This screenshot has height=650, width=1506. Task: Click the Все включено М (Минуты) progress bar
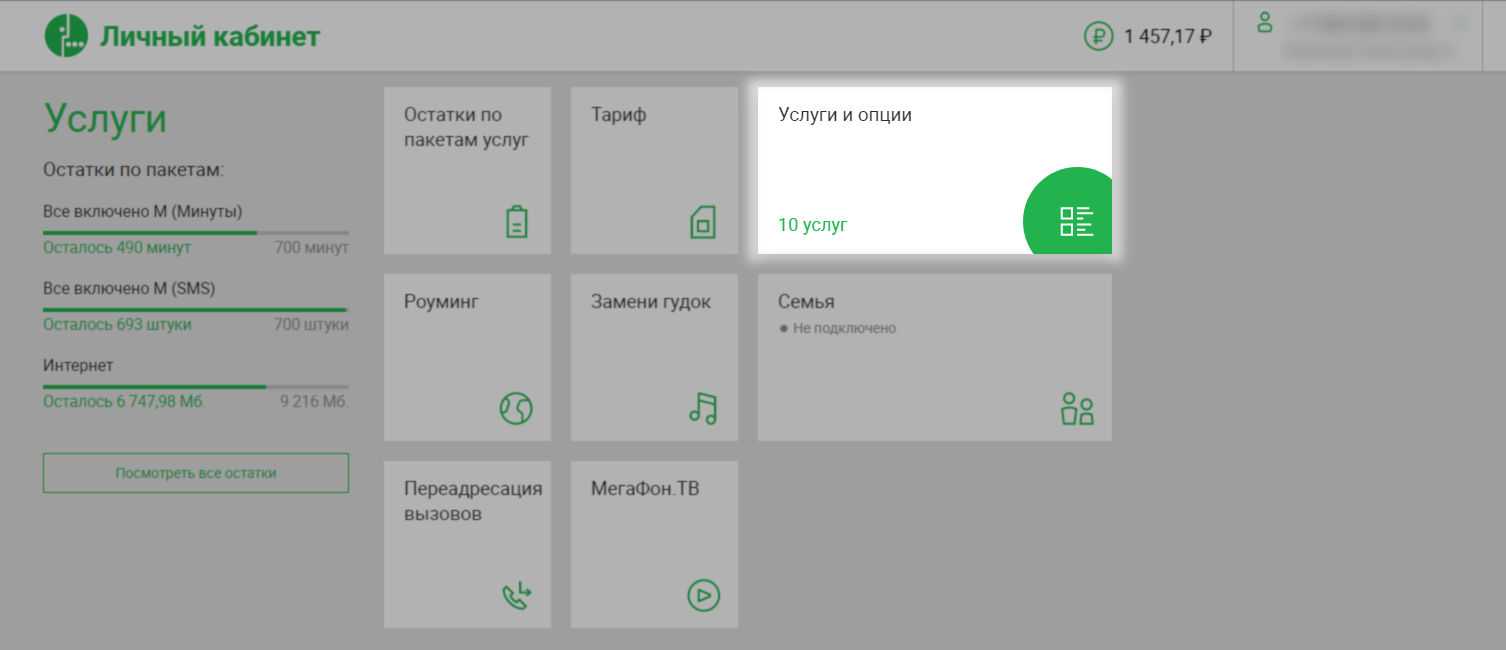[x=195, y=232]
